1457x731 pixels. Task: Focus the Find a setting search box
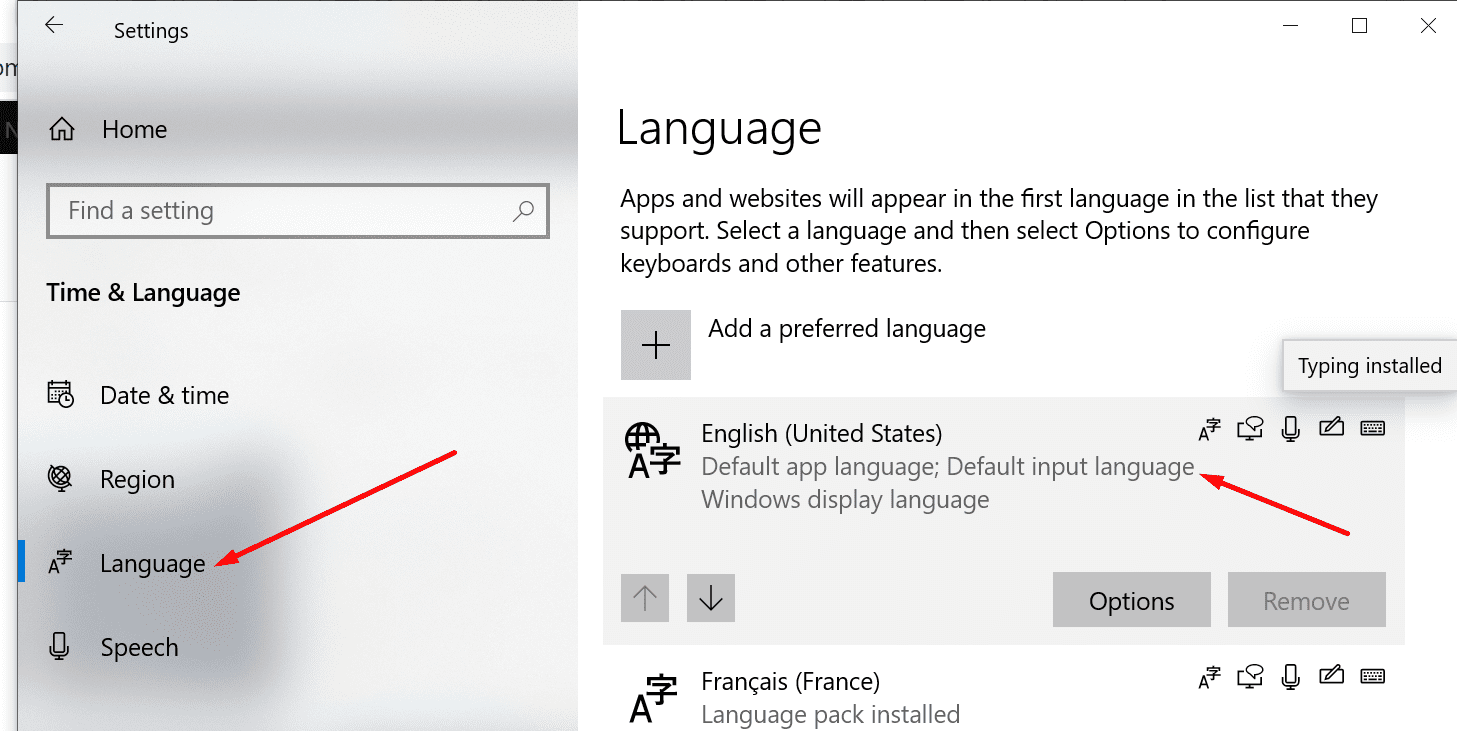pyautogui.click(x=298, y=211)
